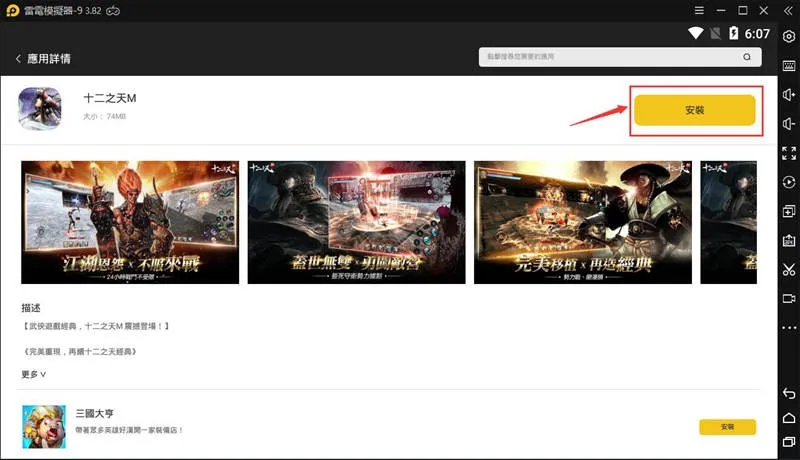The width and height of the screenshot is (800, 460).
Task: Click the yellow install button for 十二之天M
Action: click(694, 110)
